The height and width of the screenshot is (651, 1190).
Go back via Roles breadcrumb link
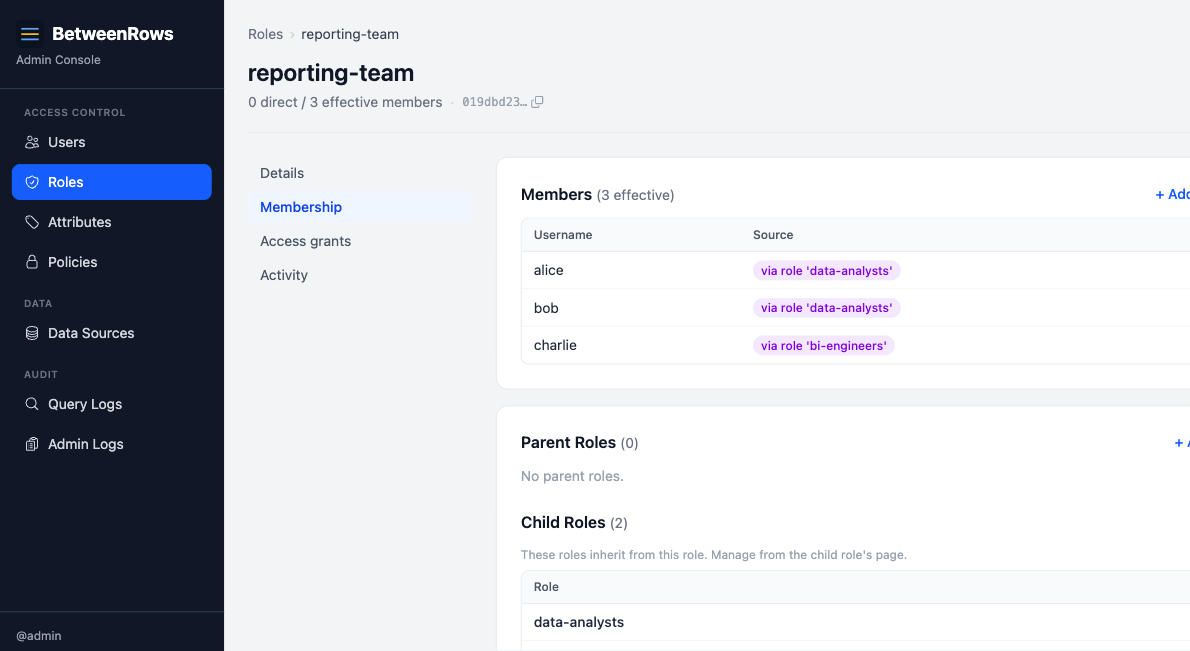265,34
